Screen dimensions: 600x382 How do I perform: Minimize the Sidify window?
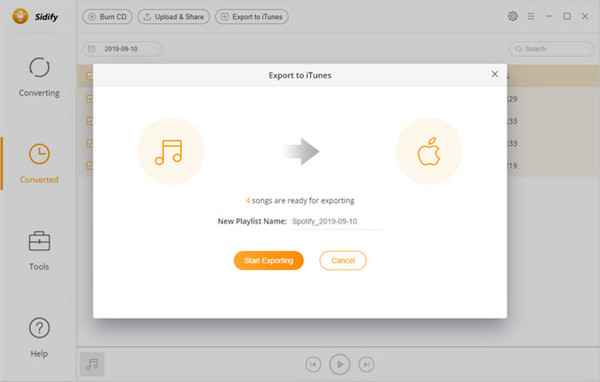tap(549, 16)
